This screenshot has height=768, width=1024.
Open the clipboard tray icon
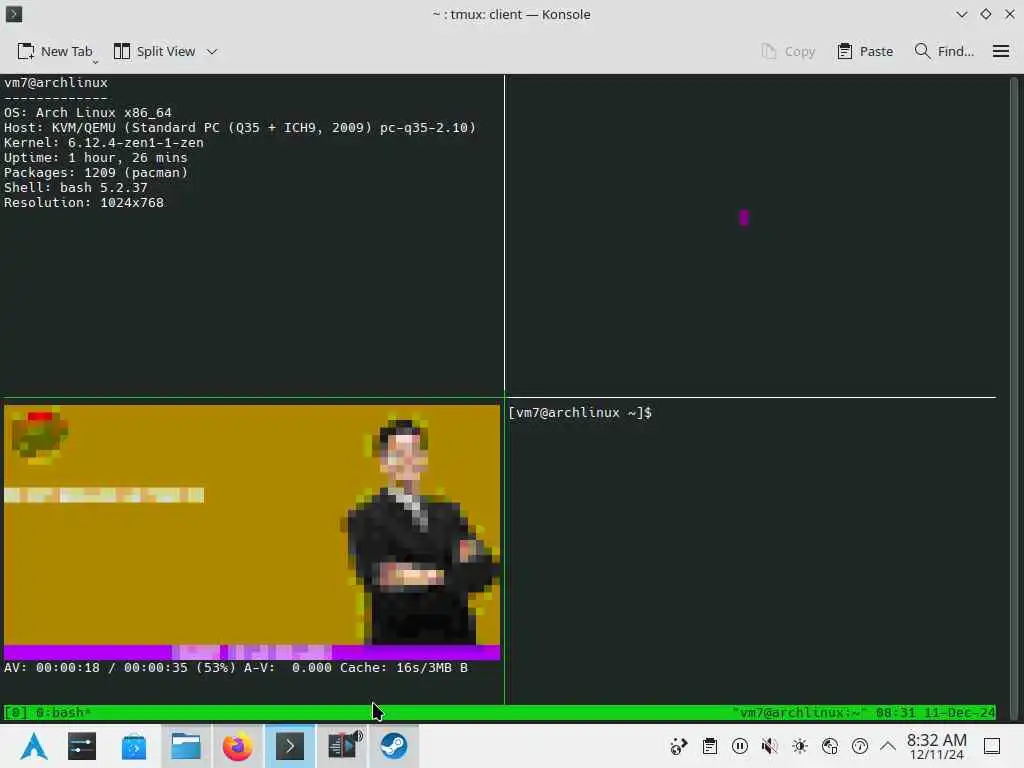[x=710, y=746]
